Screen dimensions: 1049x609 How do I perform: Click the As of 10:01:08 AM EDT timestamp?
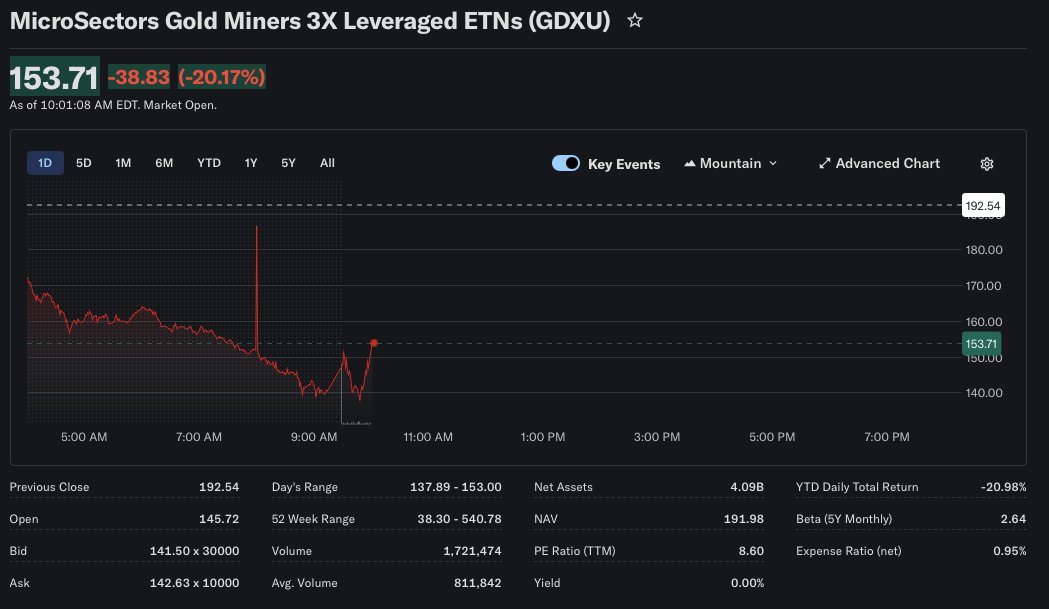[113, 105]
